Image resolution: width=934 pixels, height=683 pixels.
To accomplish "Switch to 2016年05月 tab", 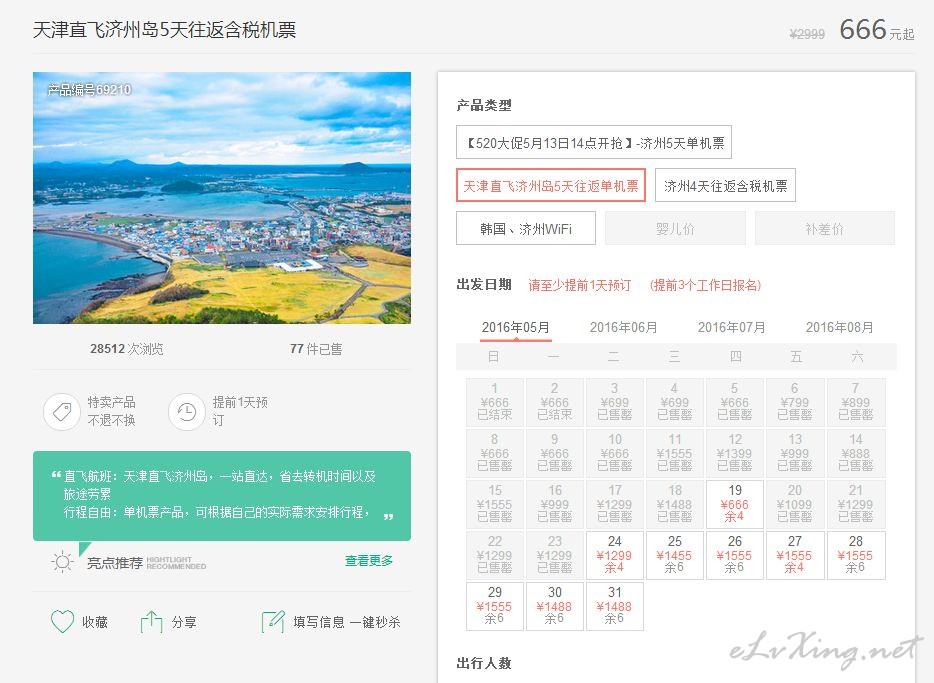I will coord(516,328).
